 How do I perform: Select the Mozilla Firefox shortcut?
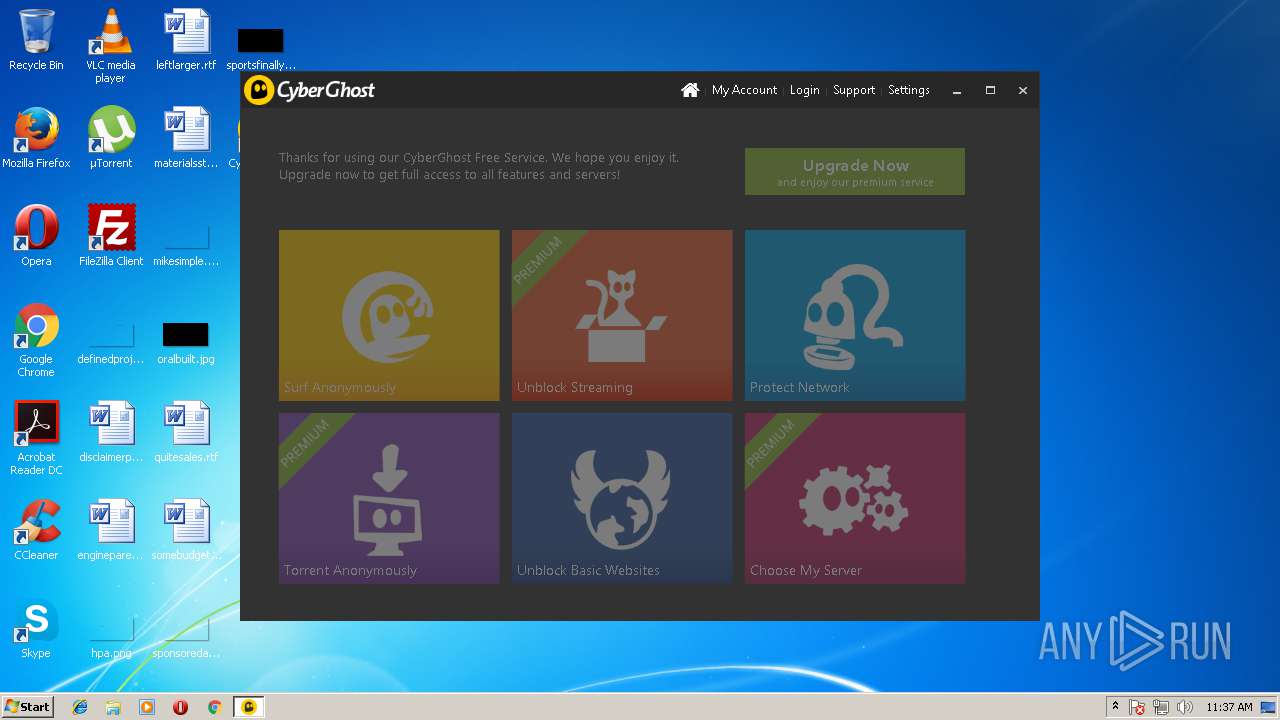pyautogui.click(x=36, y=138)
